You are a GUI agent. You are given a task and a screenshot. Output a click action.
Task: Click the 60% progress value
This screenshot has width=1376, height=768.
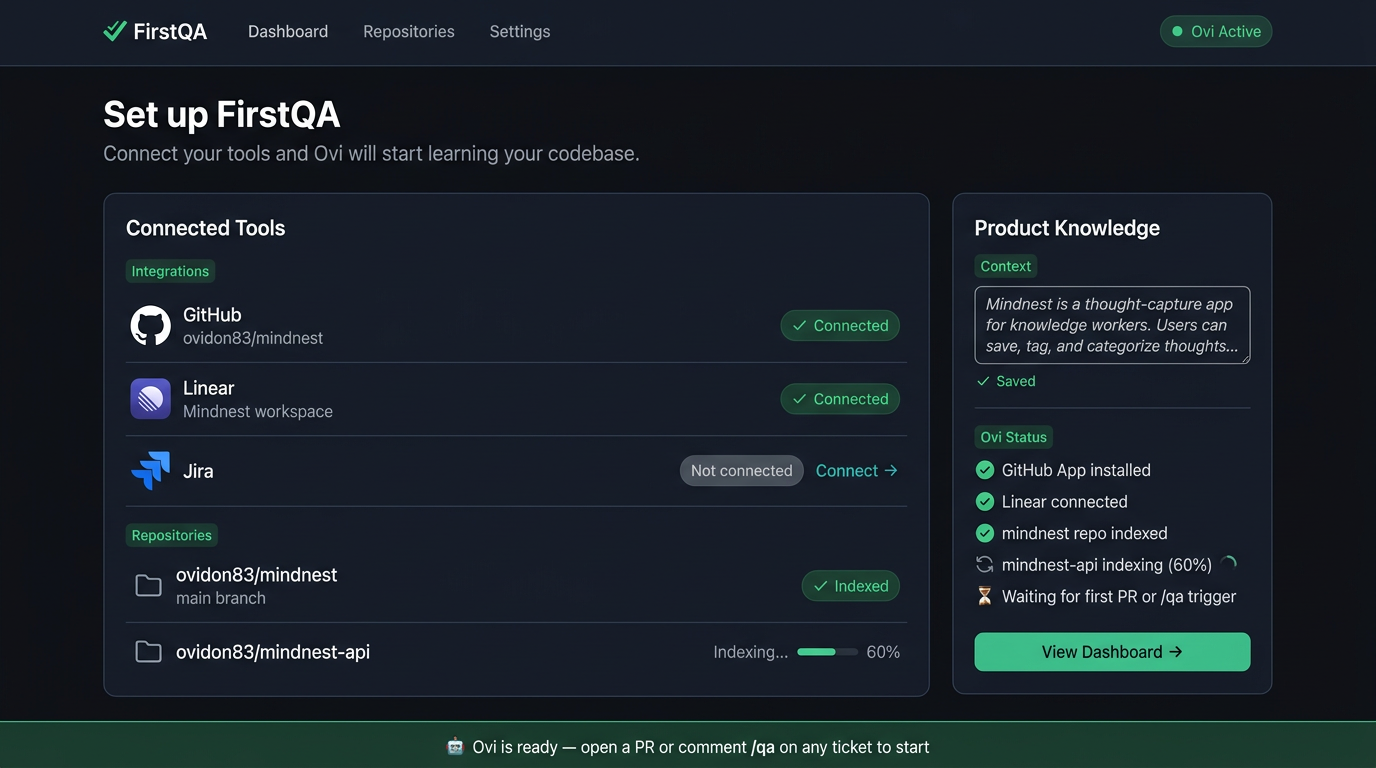883,652
